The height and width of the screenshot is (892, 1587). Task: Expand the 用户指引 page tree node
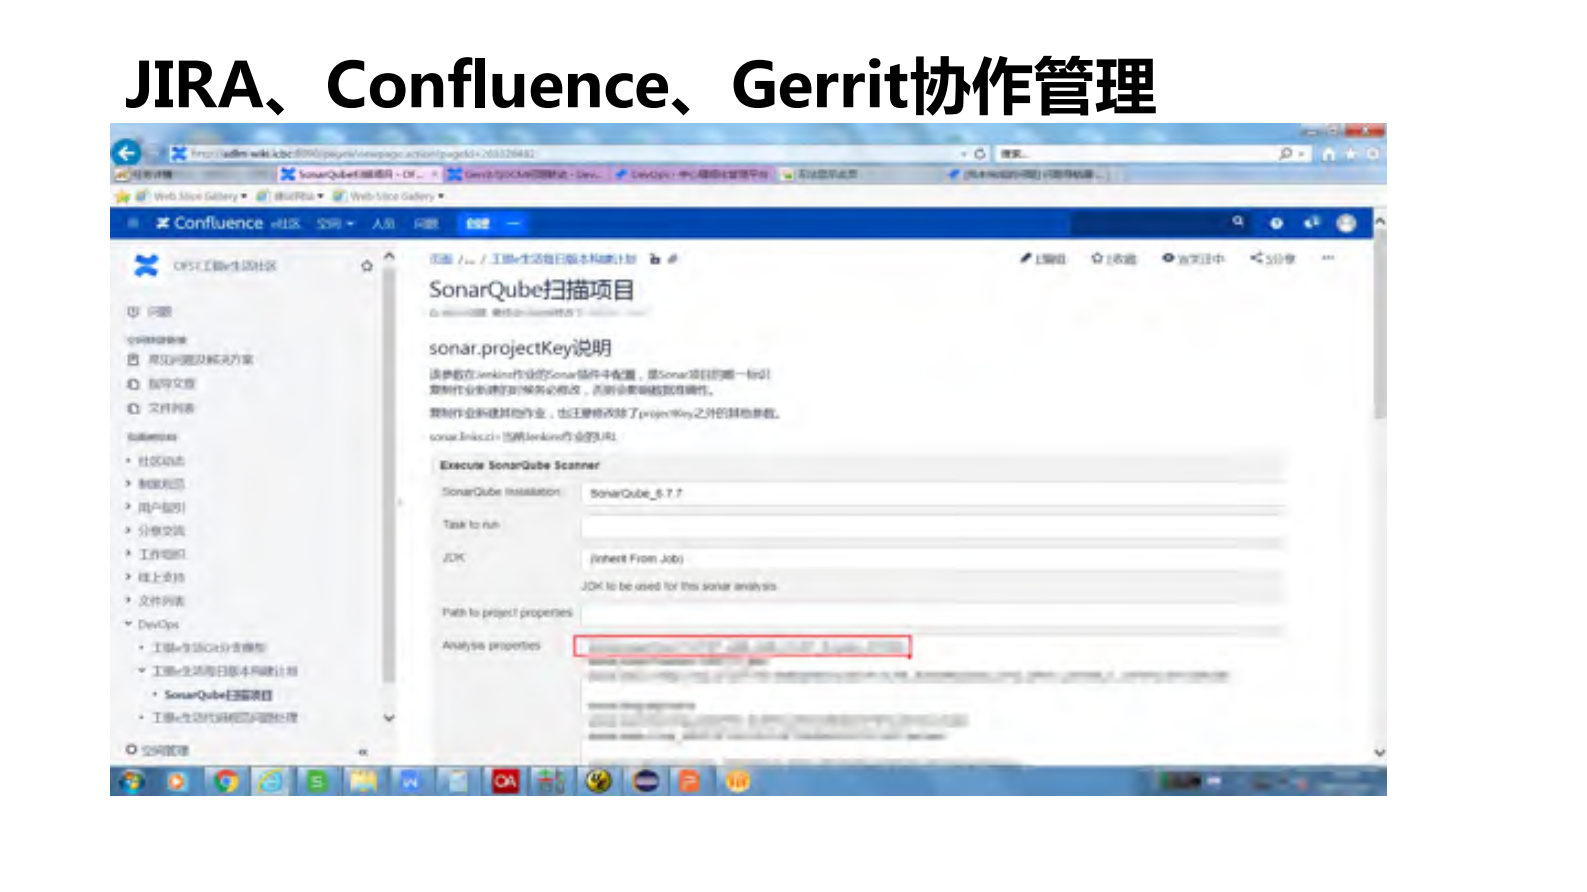tap(128, 507)
